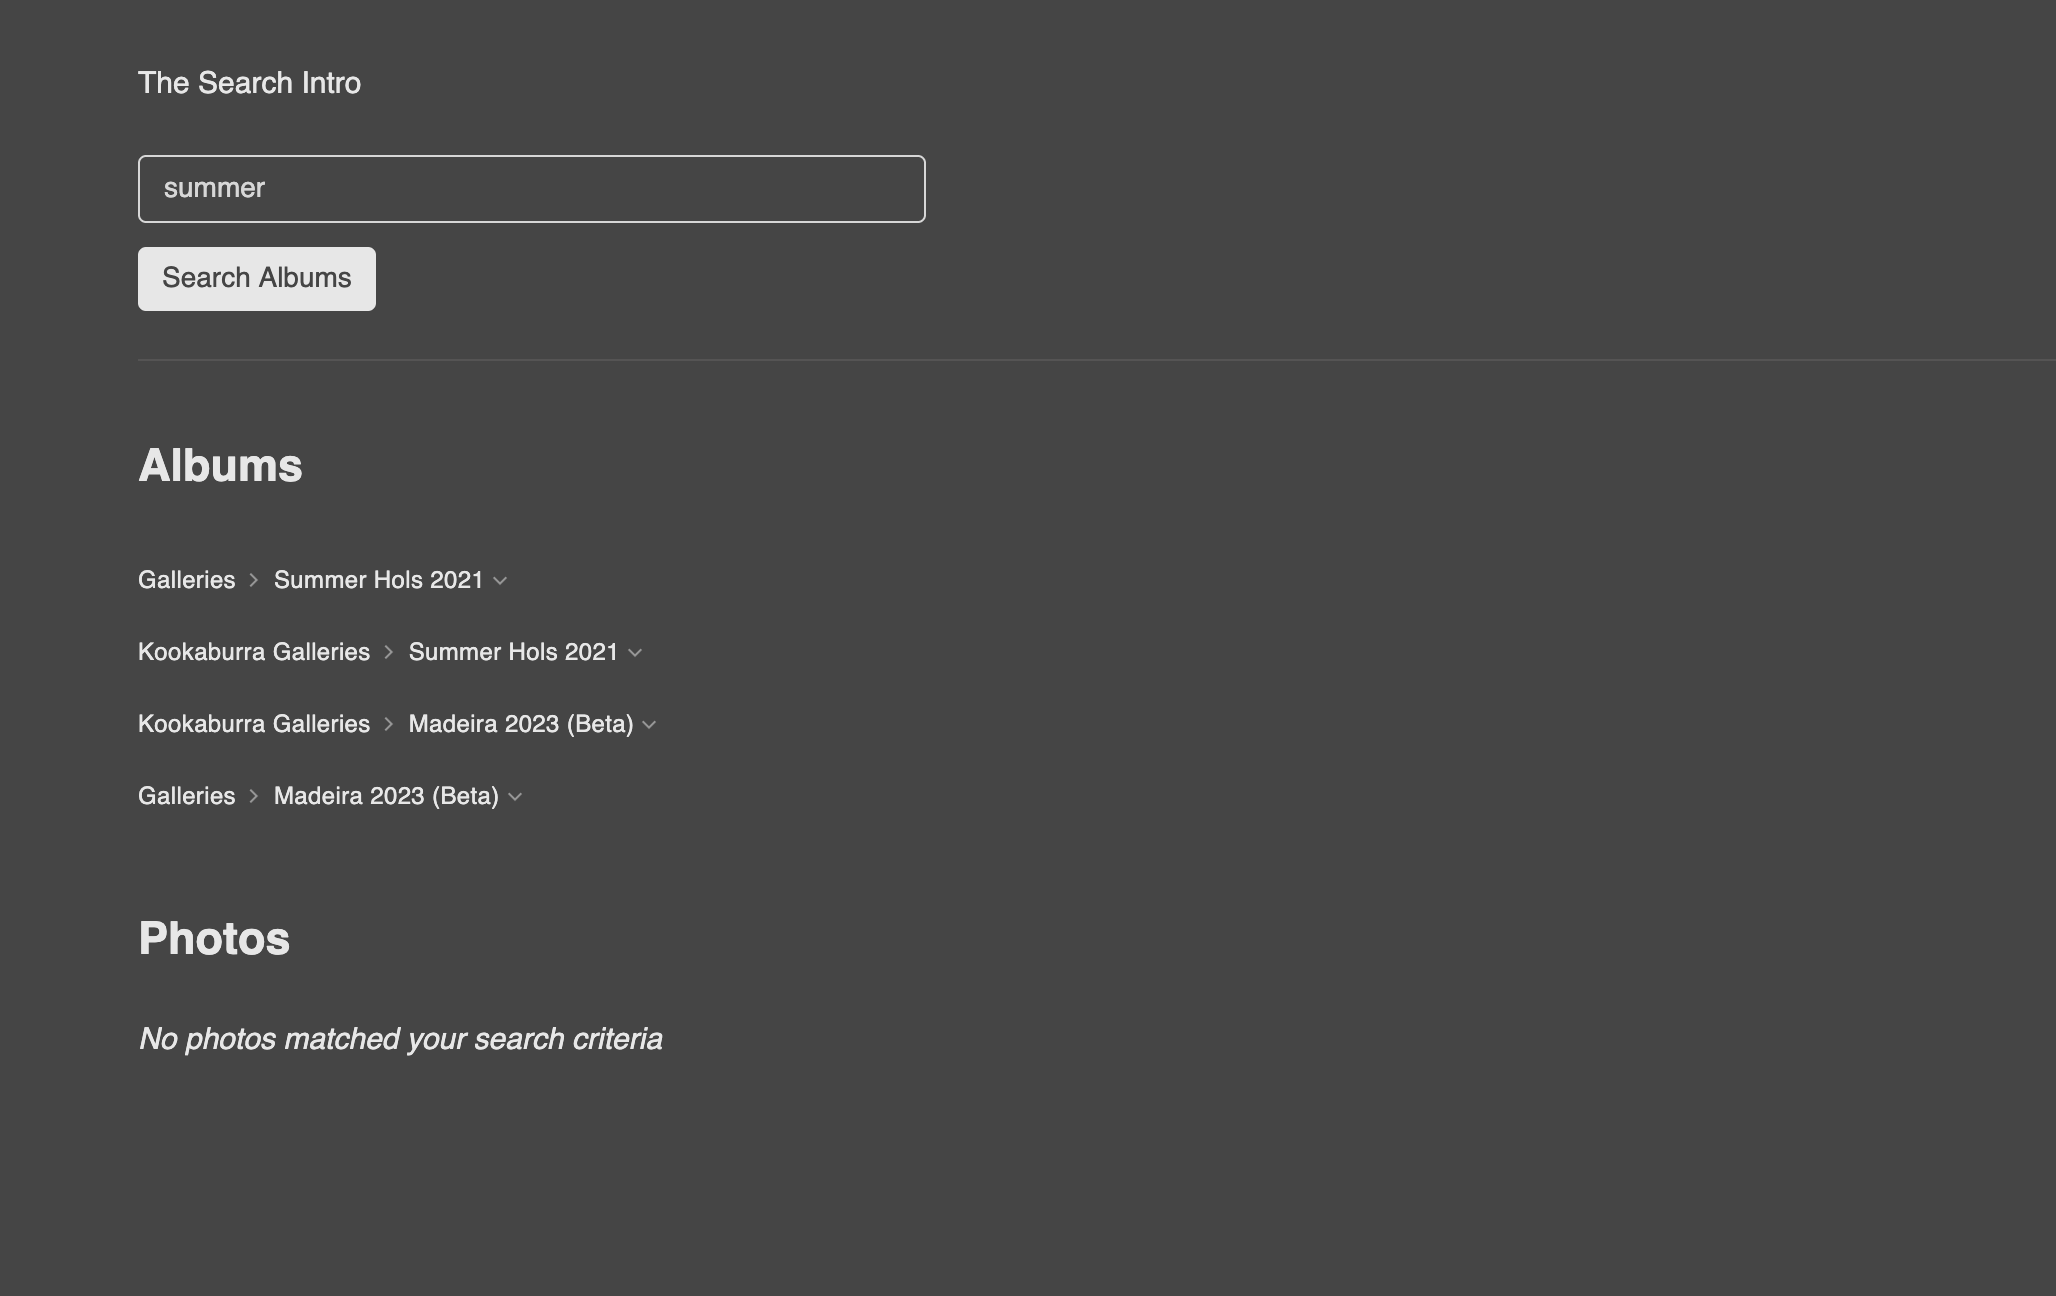
Task: Click the search field containing "summer"
Action: pos(531,189)
